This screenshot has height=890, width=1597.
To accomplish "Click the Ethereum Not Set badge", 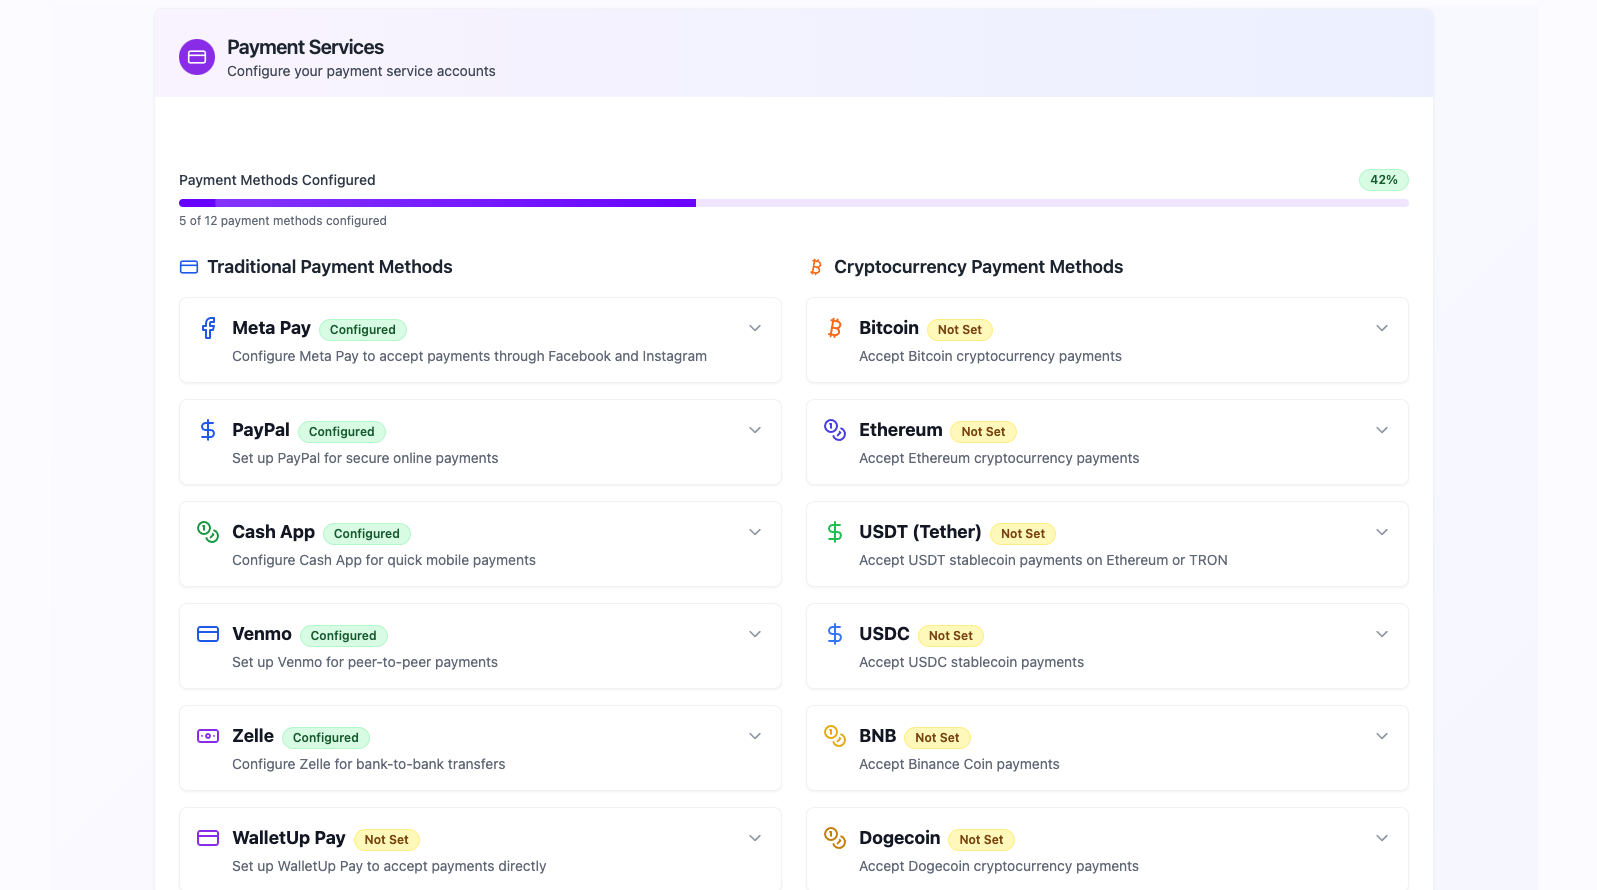I will coord(984,432).
